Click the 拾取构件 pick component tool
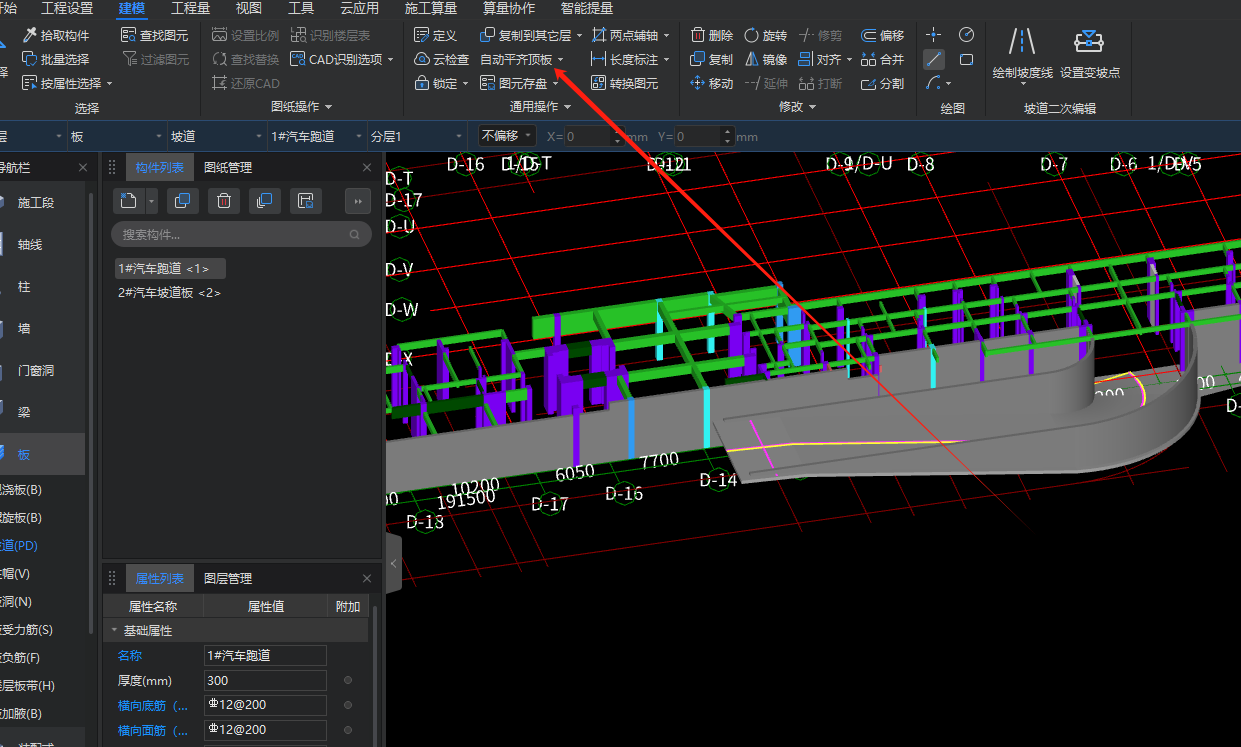1241x747 pixels. click(x=55, y=35)
